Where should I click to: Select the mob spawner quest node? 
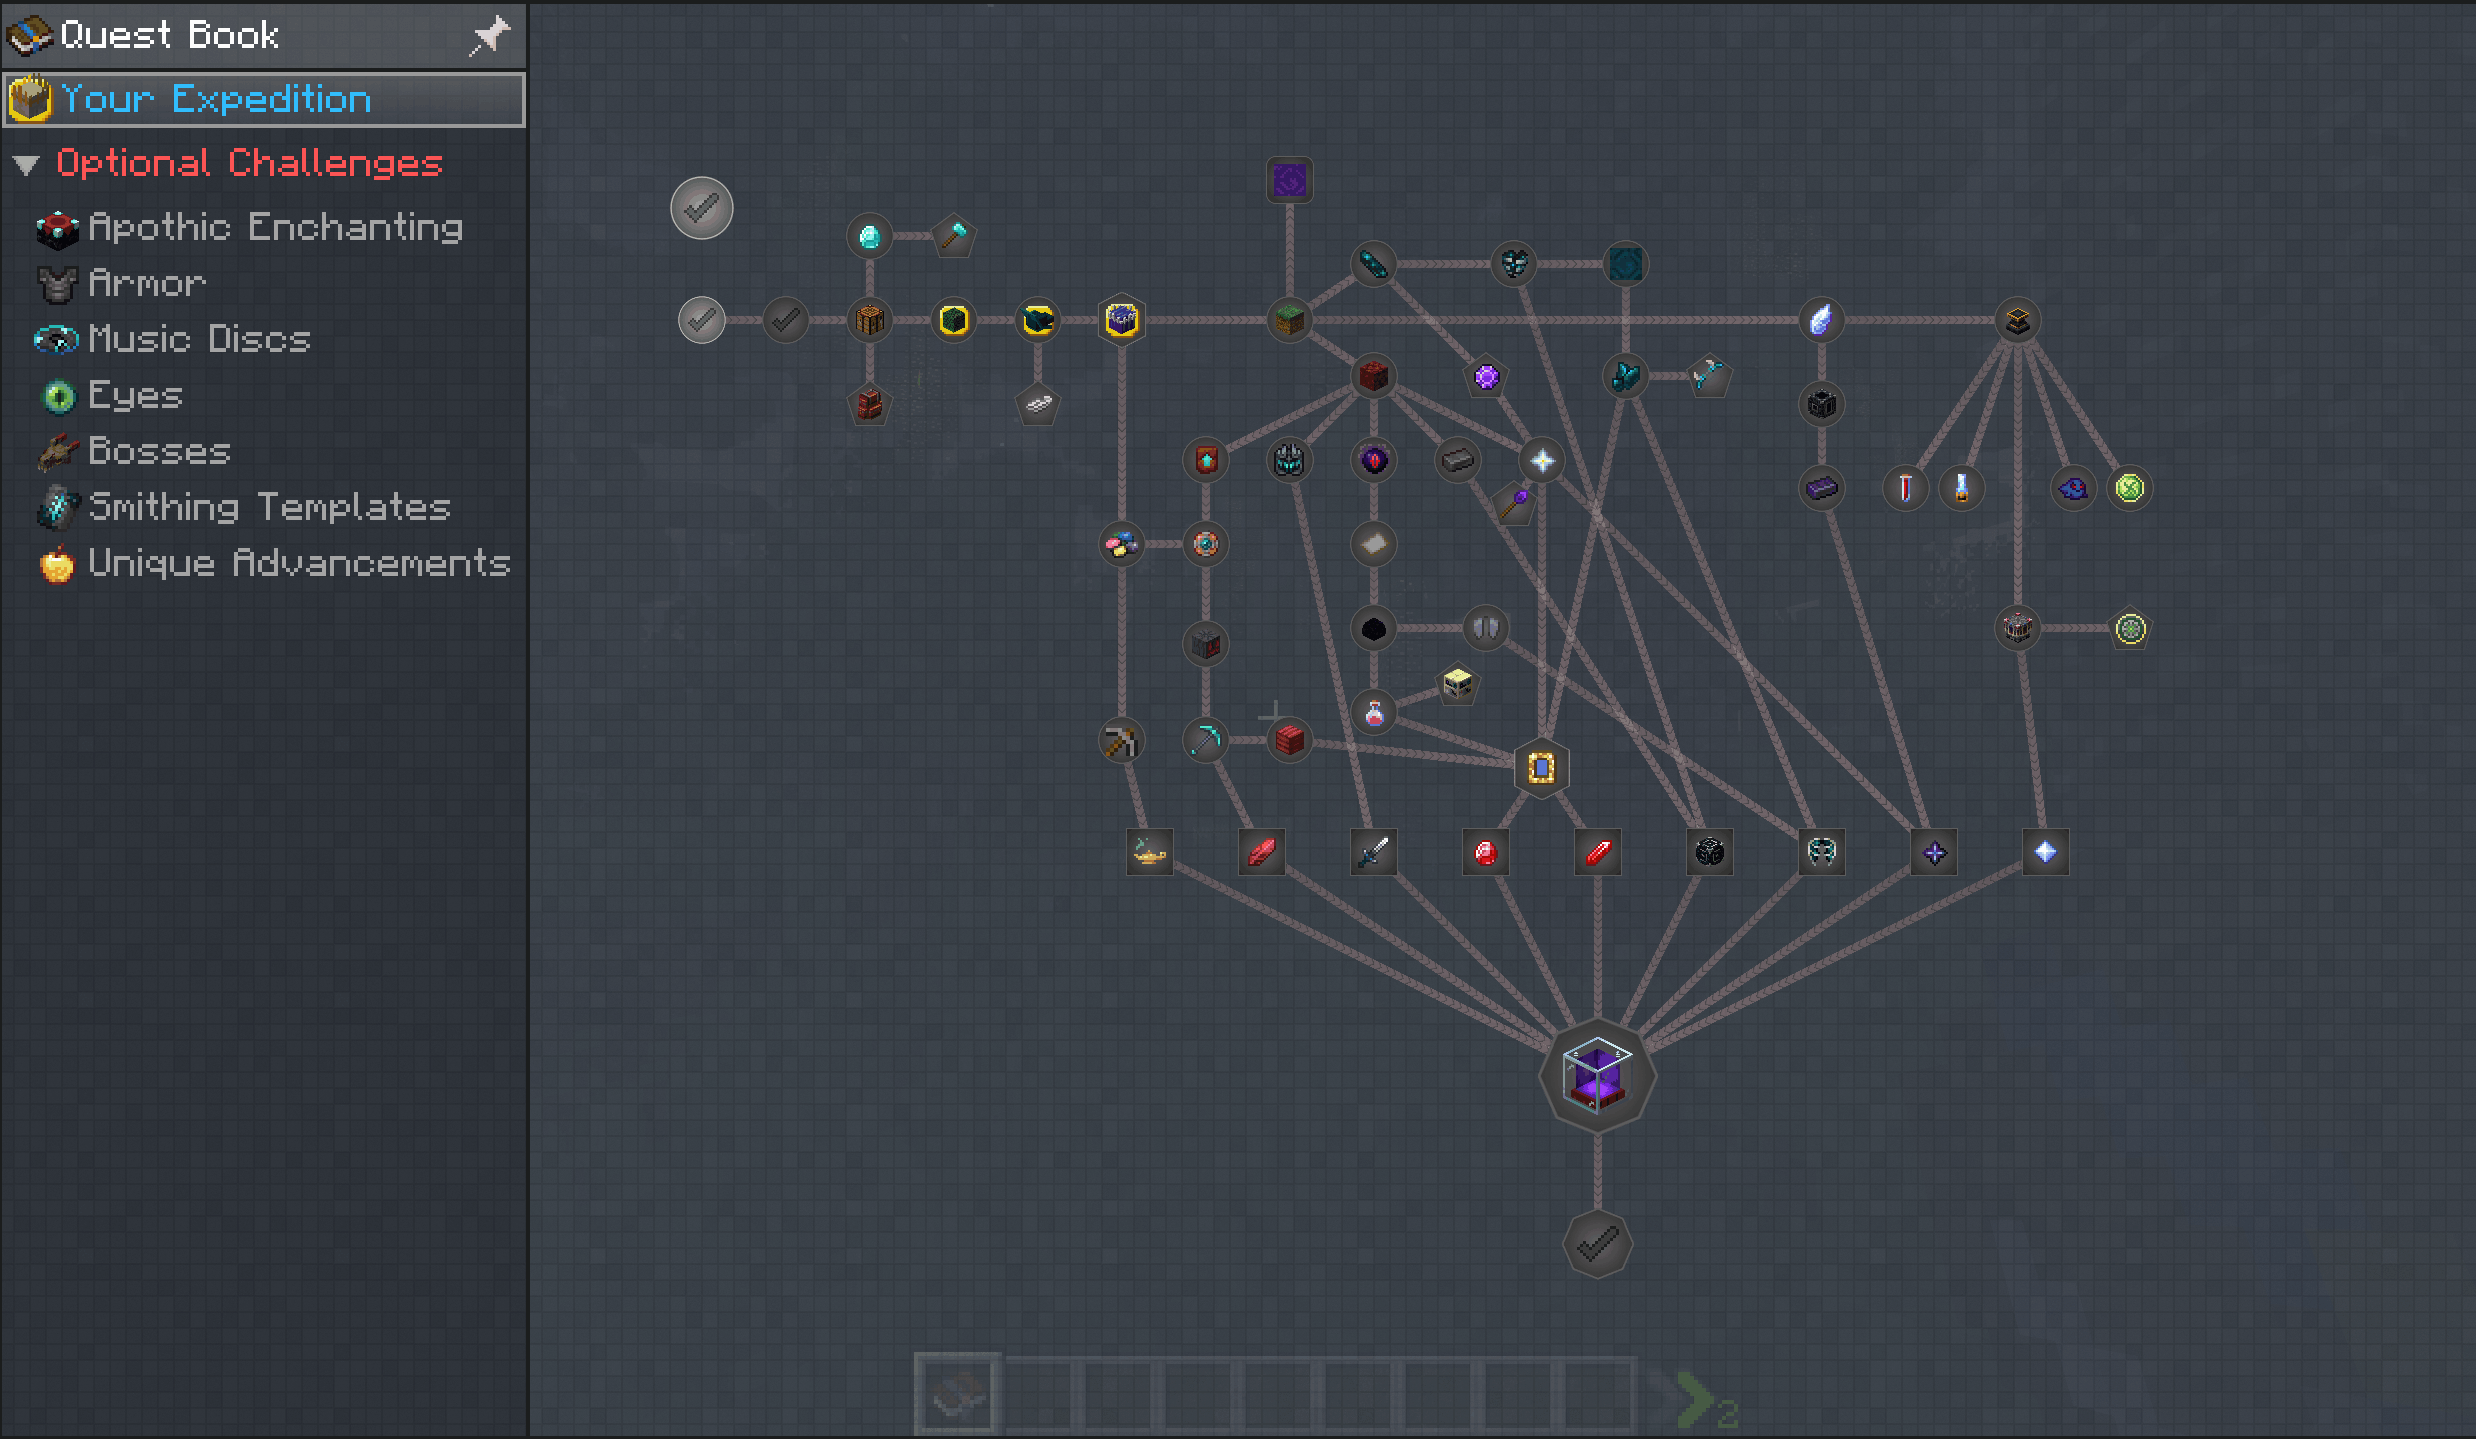click(x=2017, y=629)
